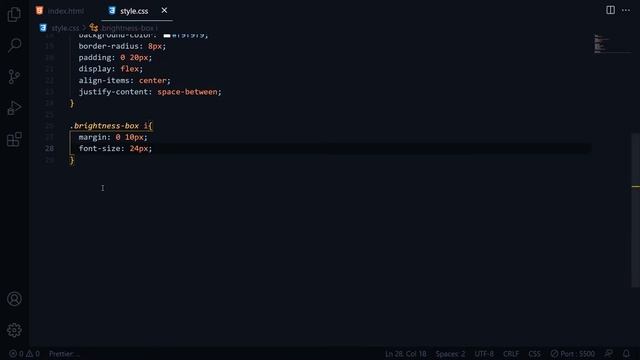640x360 pixels.
Task: Click the Prettier status bar item
Action: click(64, 353)
